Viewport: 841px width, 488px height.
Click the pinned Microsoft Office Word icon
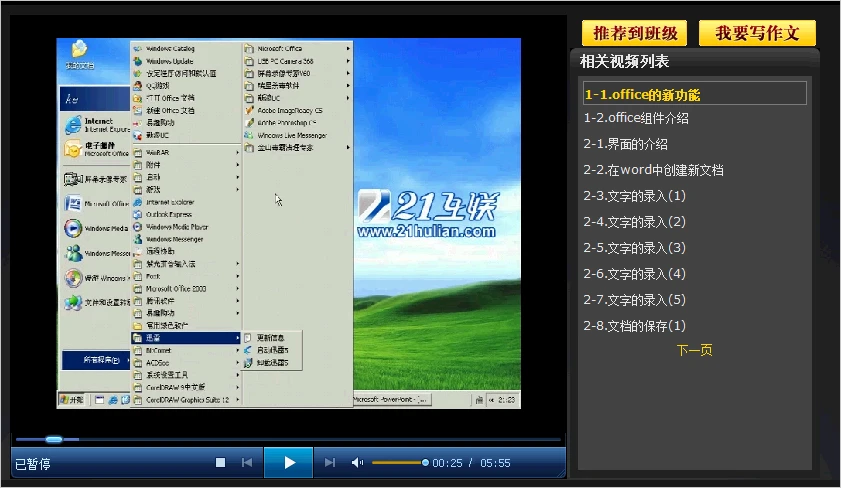(72, 204)
